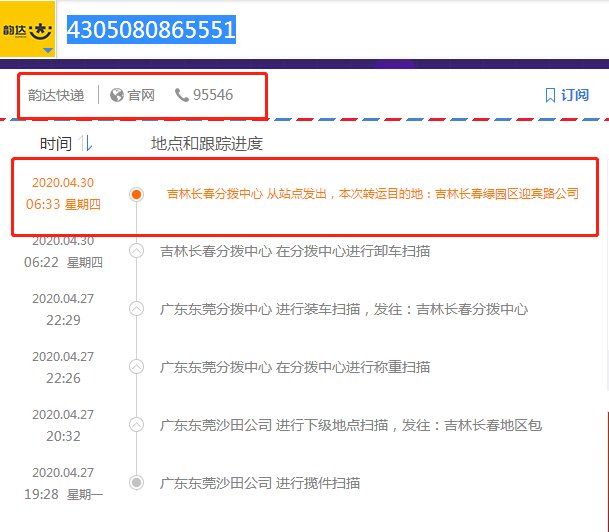Open the Yunda courier logo selector
The width and height of the screenshot is (609, 532).
27,29
